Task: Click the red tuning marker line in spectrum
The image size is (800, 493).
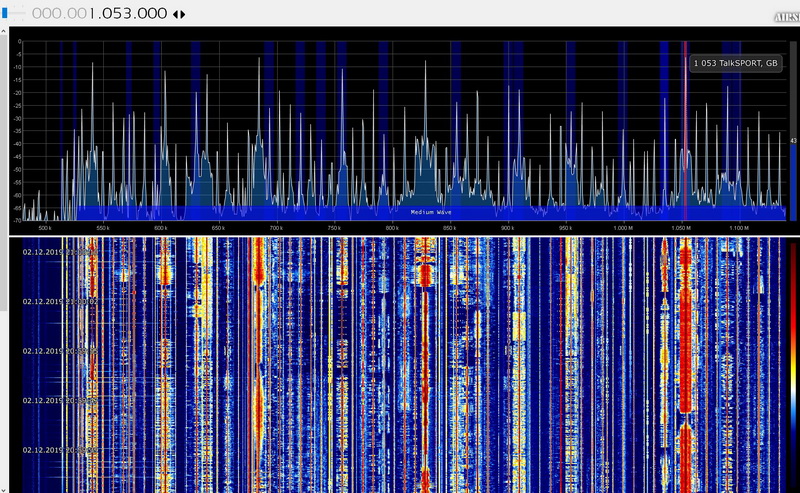Action: coord(685,131)
